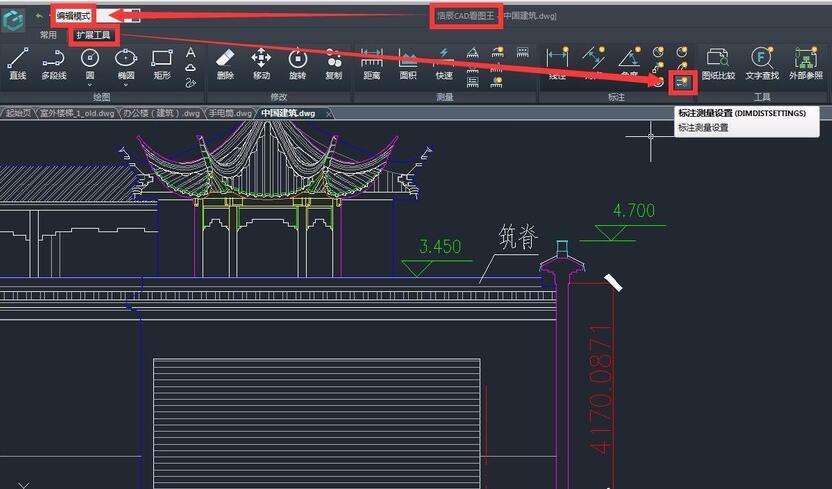The image size is (832, 489).
Task: Open the 编辑模式 mode dropdown
Action: click(134, 16)
